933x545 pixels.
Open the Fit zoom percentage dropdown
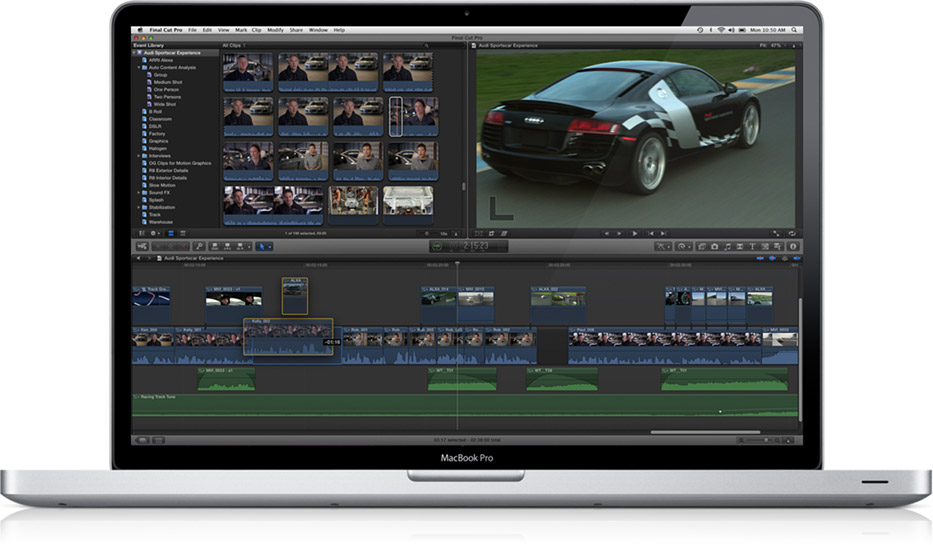(782, 45)
